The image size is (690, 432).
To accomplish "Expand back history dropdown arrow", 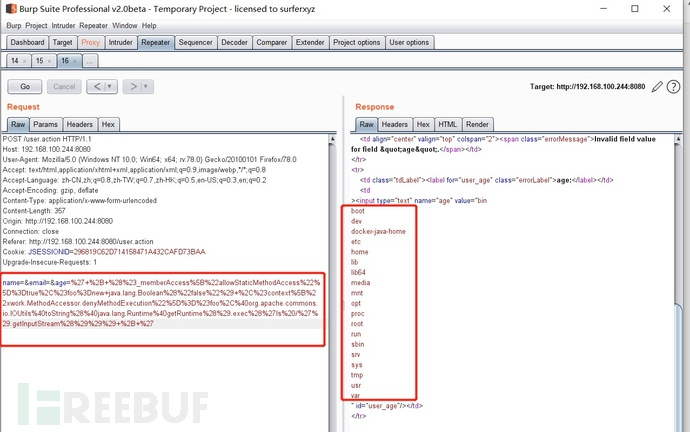I will tap(110, 87).
